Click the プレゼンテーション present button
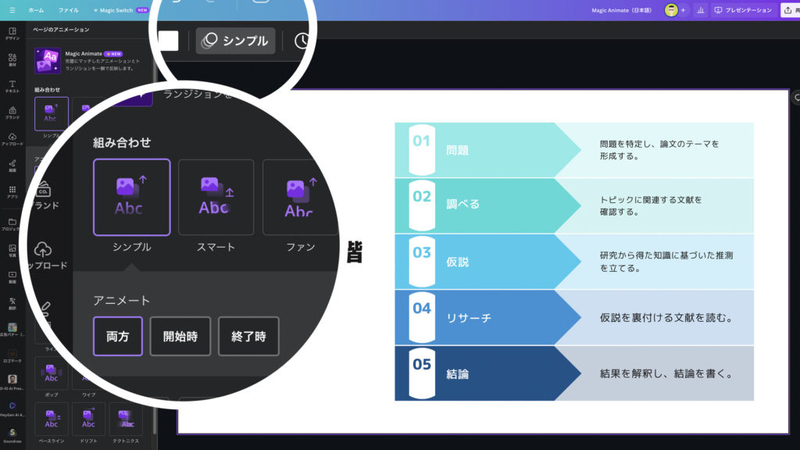This screenshot has height=450, width=800. pos(743,10)
